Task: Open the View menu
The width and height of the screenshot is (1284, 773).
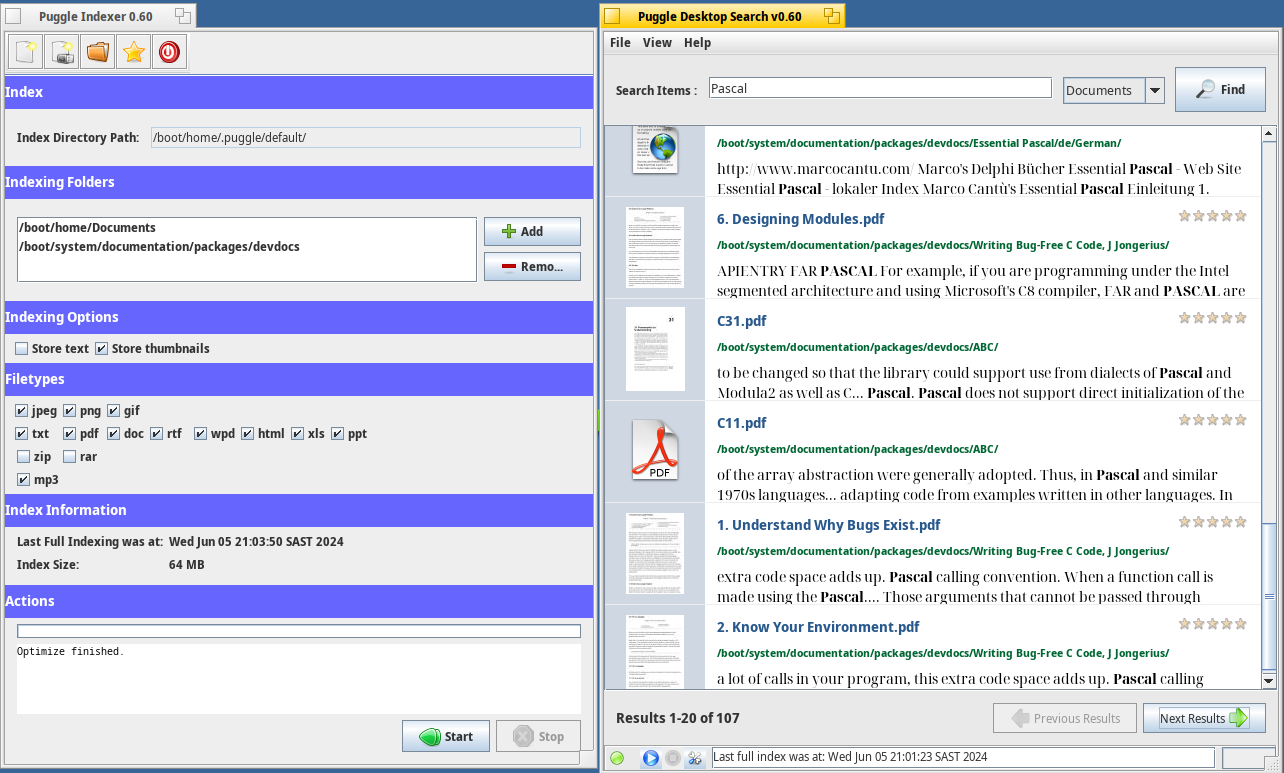Action: (657, 43)
